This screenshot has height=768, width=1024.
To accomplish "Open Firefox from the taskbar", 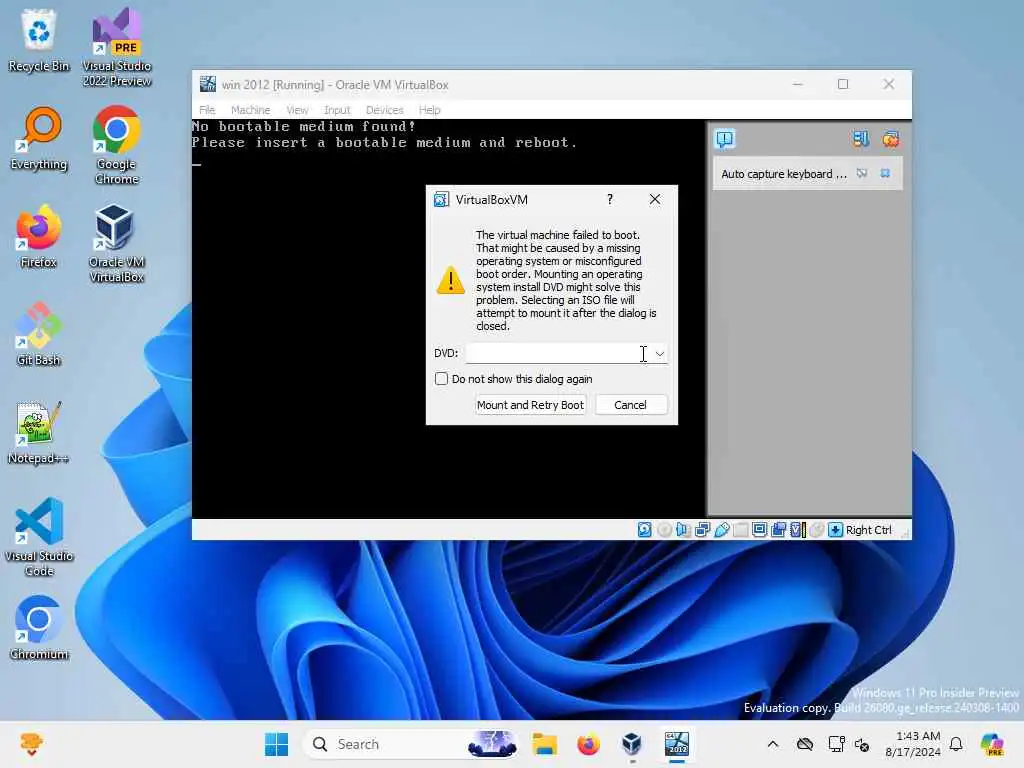I will pyautogui.click(x=588, y=744).
